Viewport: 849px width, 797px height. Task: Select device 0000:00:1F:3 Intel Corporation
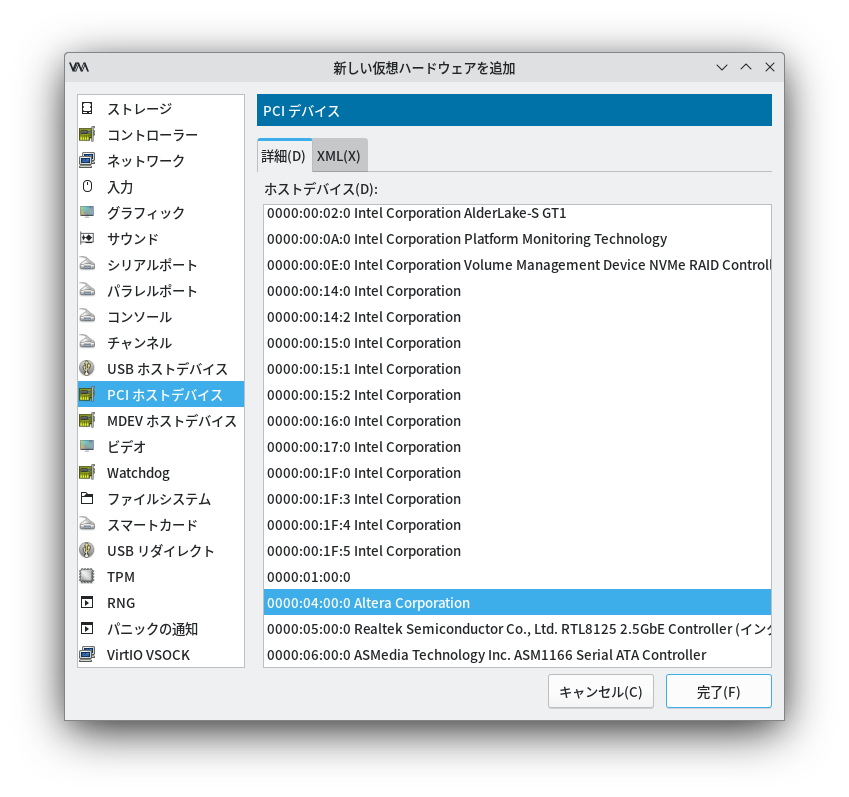pyautogui.click(x=517, y=499)
